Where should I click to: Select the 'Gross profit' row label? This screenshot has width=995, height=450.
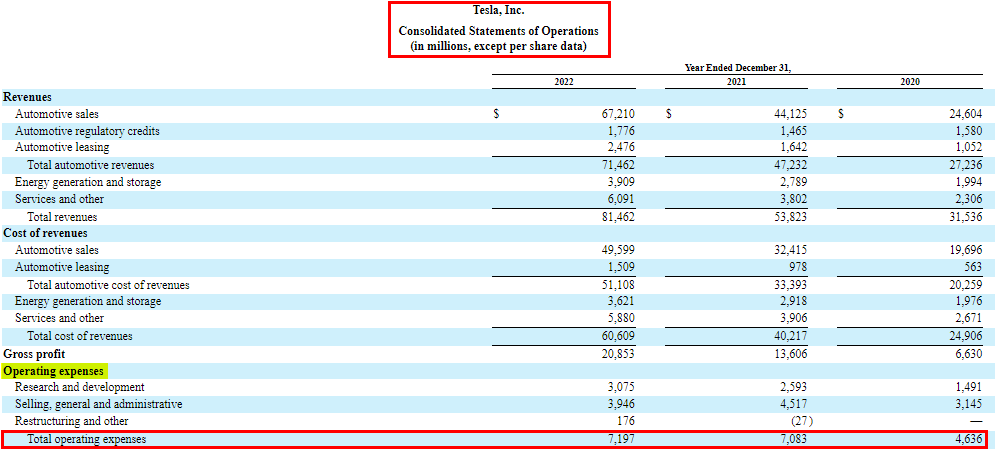[34, 353]
